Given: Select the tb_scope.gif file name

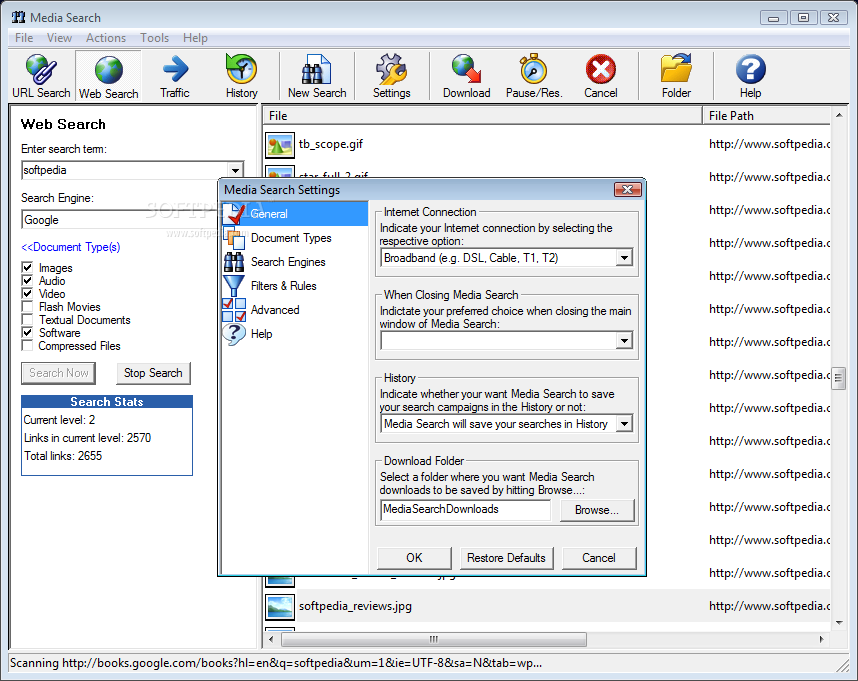Looking at the screenshot, I should [331, 144].
